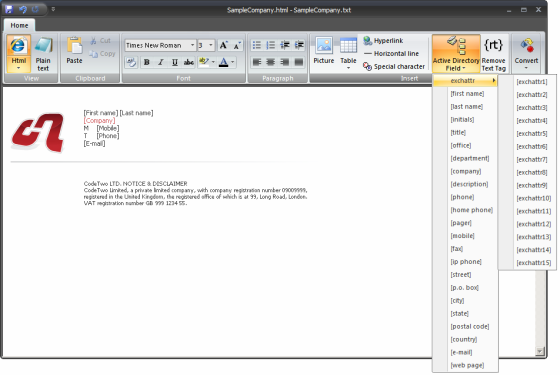Insert a numbered list
This screenshot has width=560, height=375.
pos(270,45)
